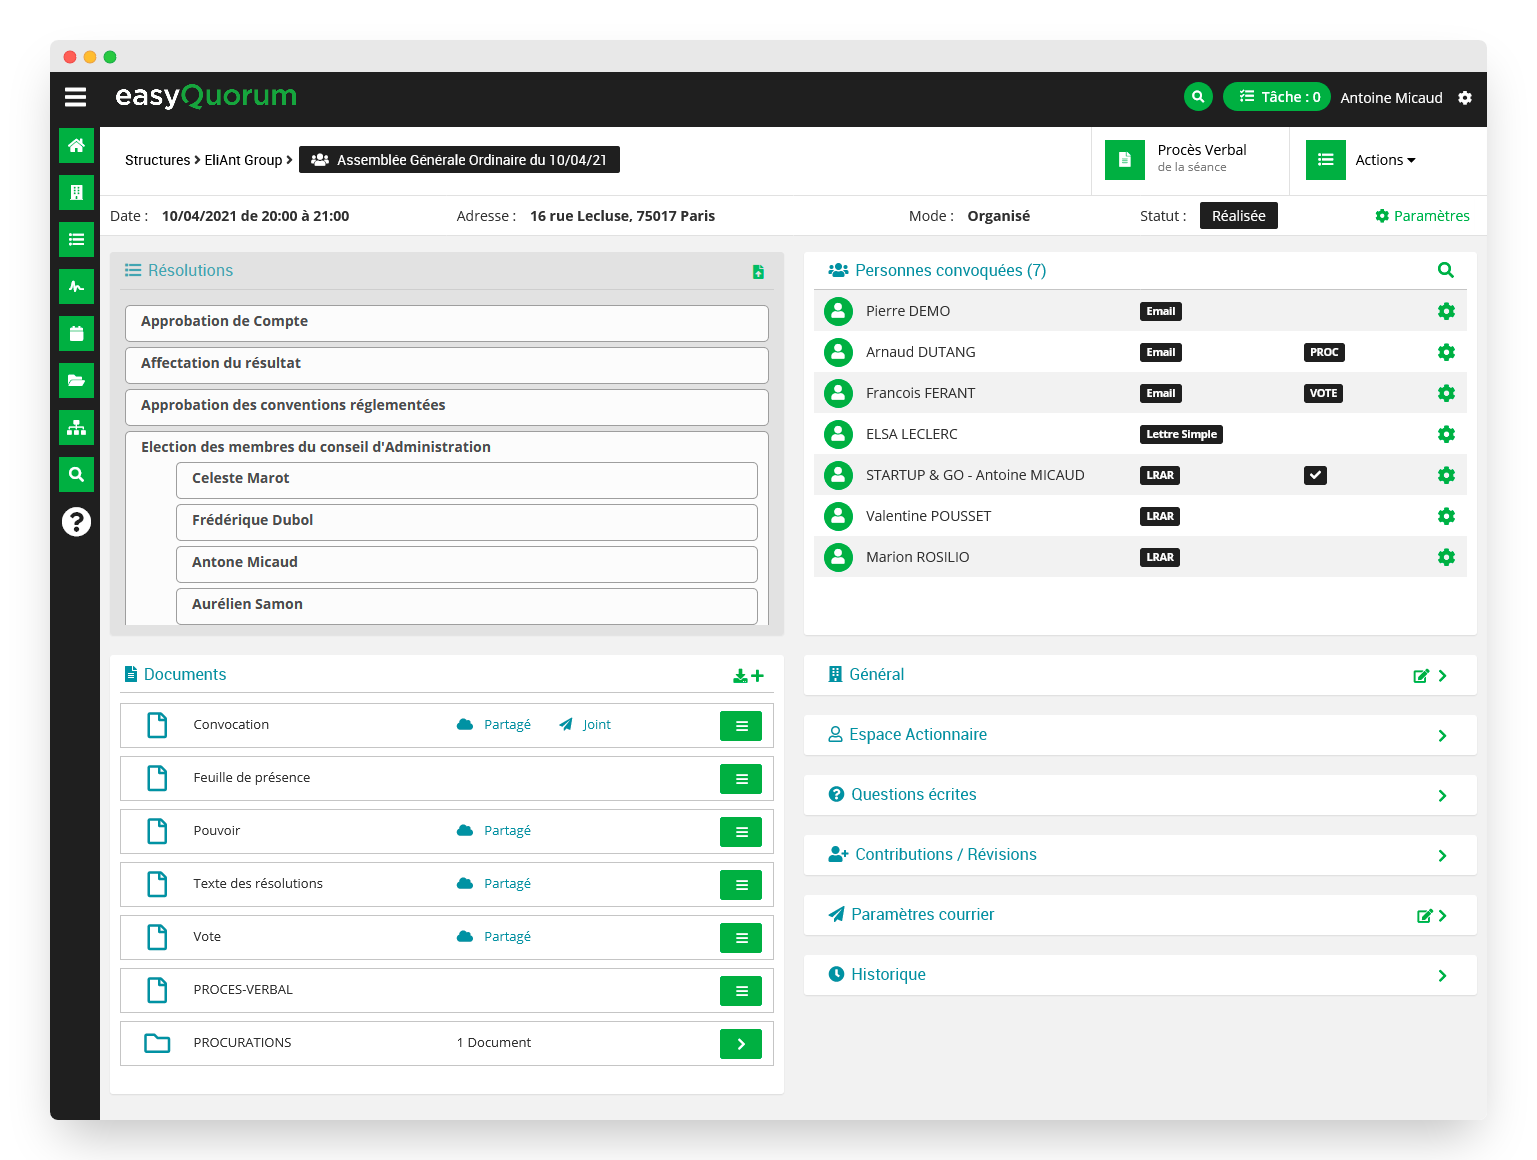Search the Personnes convoquées list
1537x1160 pixels.
tap(1445, 270)
